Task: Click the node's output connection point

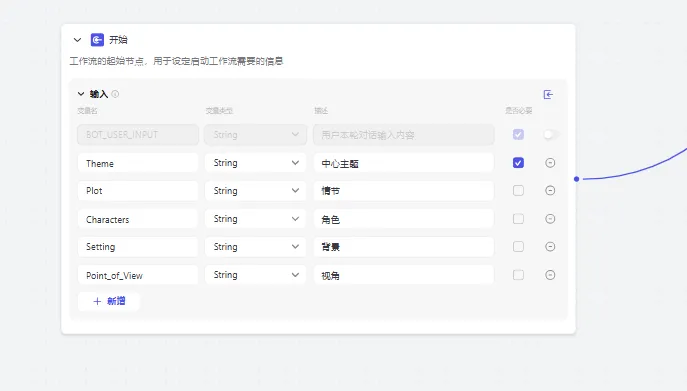Action: [577, 179]
